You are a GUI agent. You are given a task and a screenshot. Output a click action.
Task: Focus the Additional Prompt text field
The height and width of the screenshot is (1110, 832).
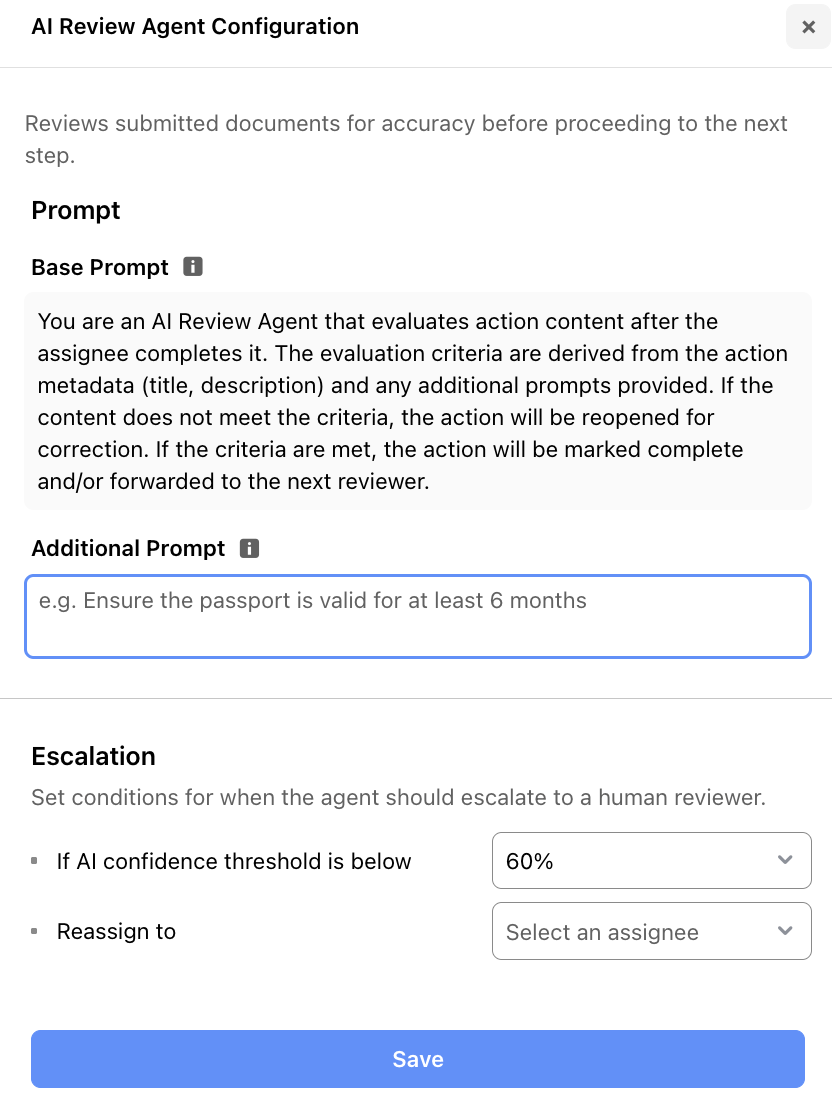pyautogui.click(x=418, y=617)
